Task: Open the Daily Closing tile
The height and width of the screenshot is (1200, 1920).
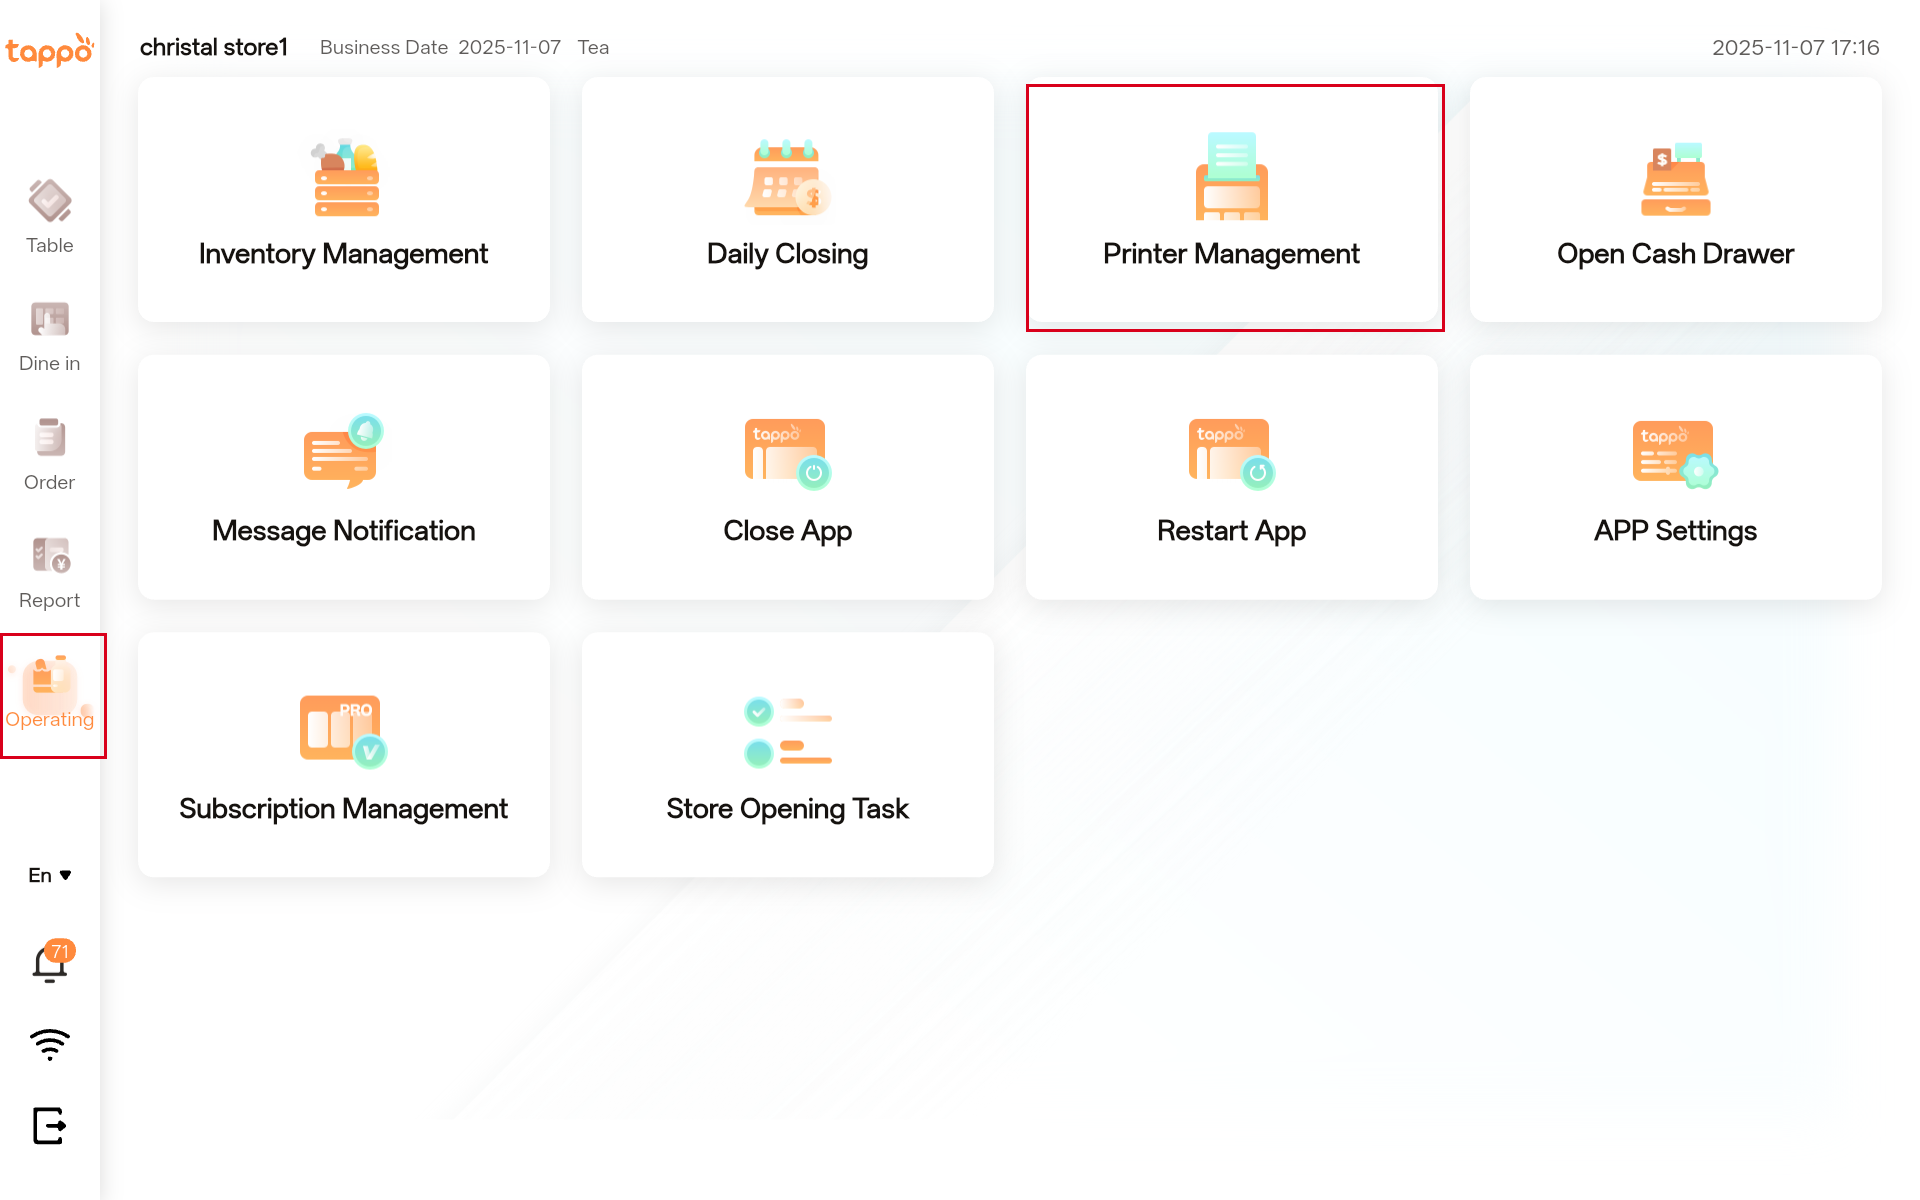Action: click(x=787, y=201)
